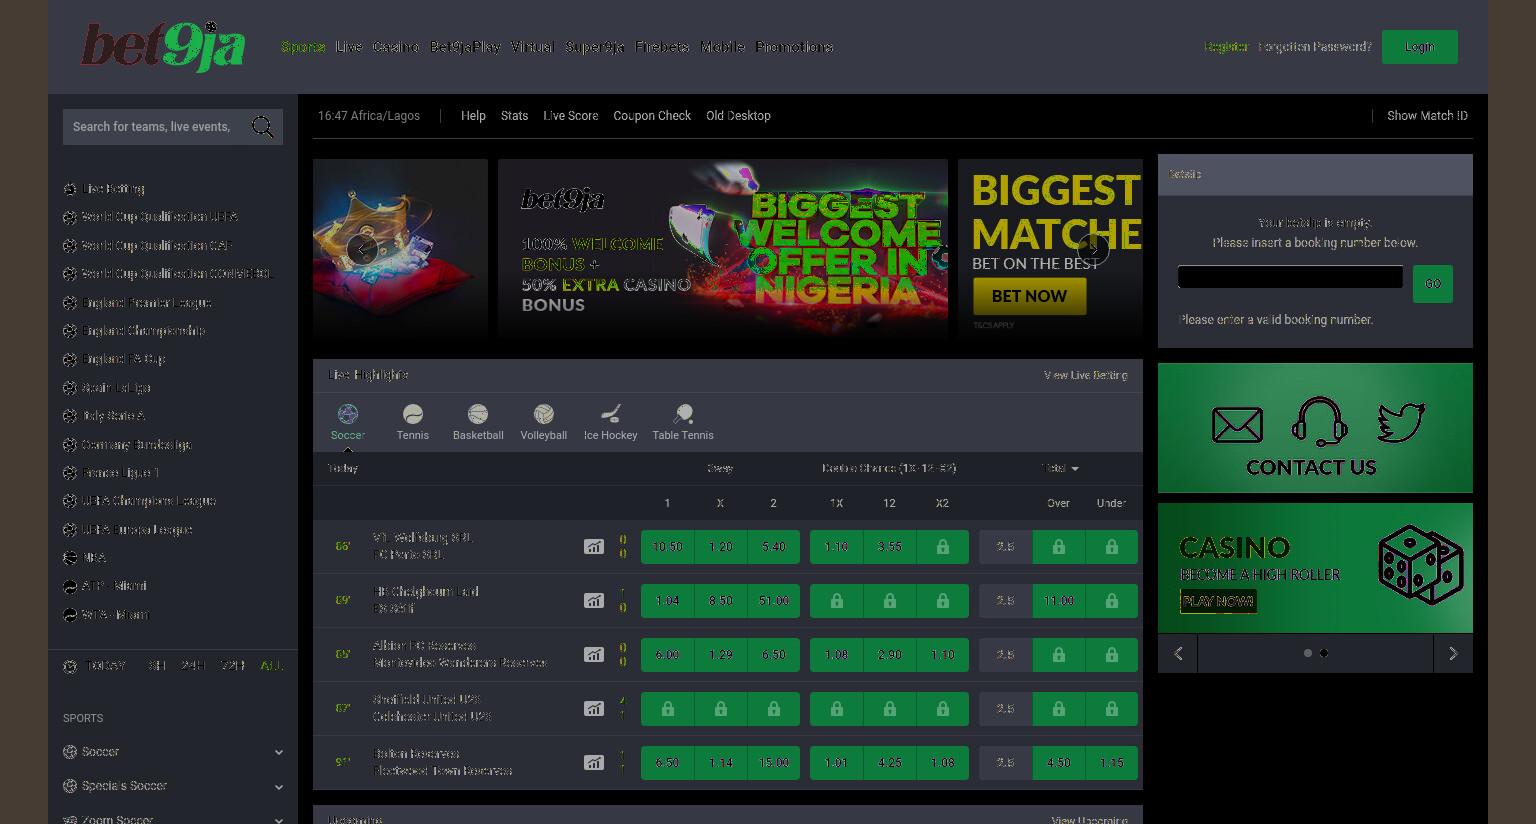Open the Live Score link

(570, 116)
